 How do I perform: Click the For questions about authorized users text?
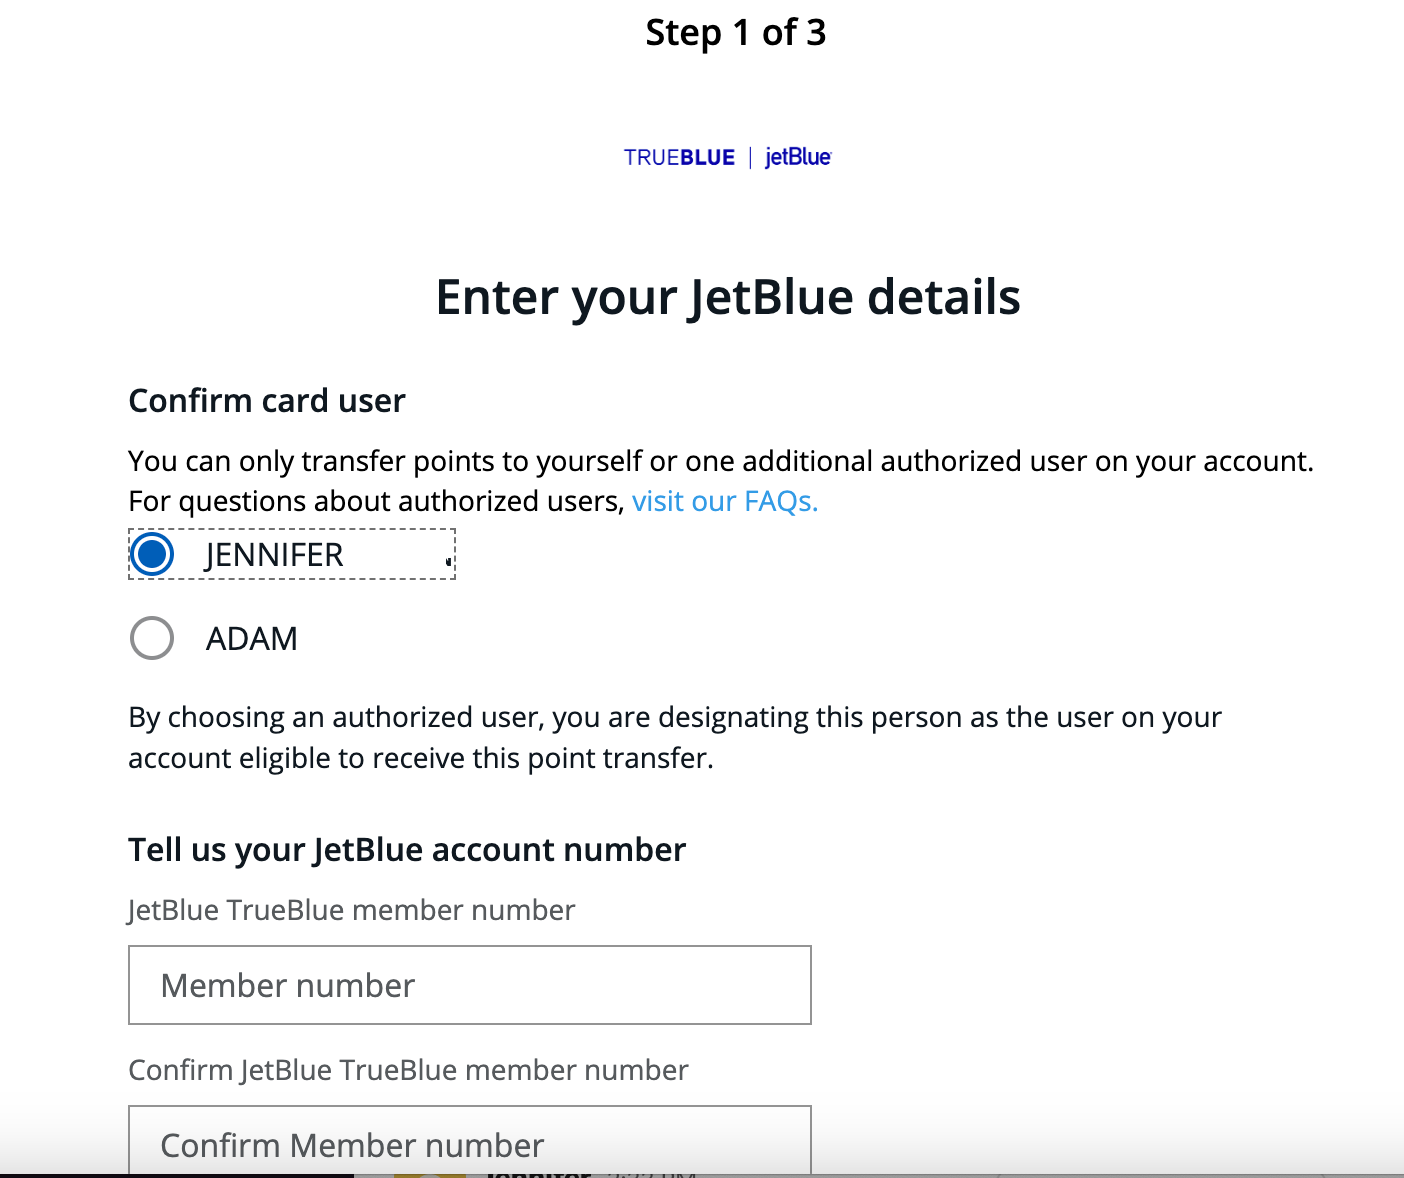[x=377, y=501]
